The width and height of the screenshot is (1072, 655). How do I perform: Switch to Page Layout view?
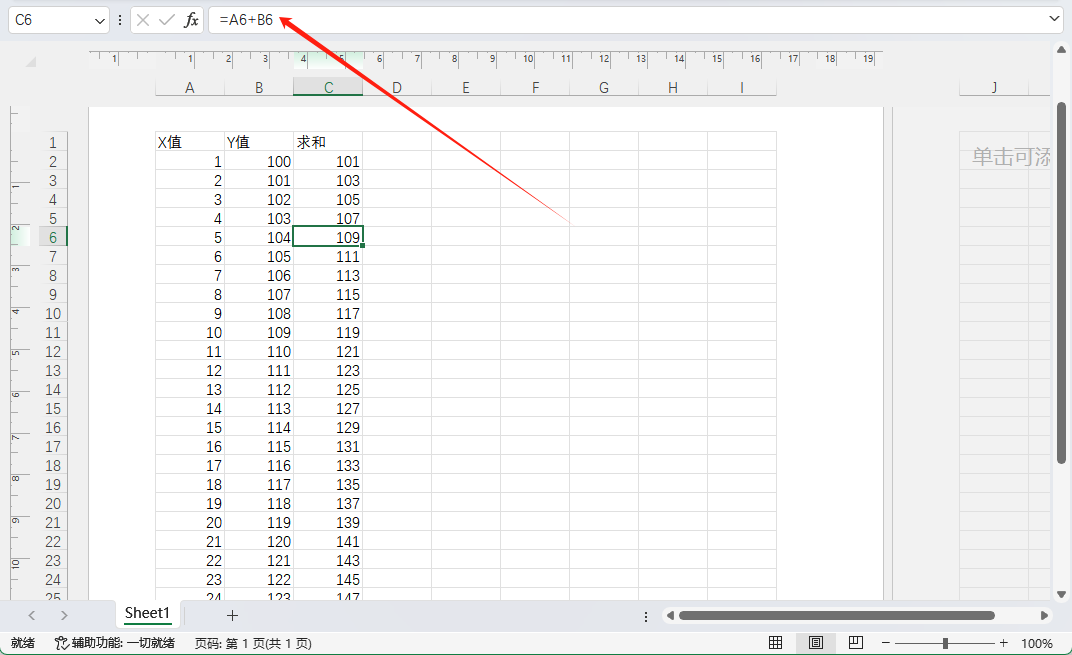coord(815,643)
